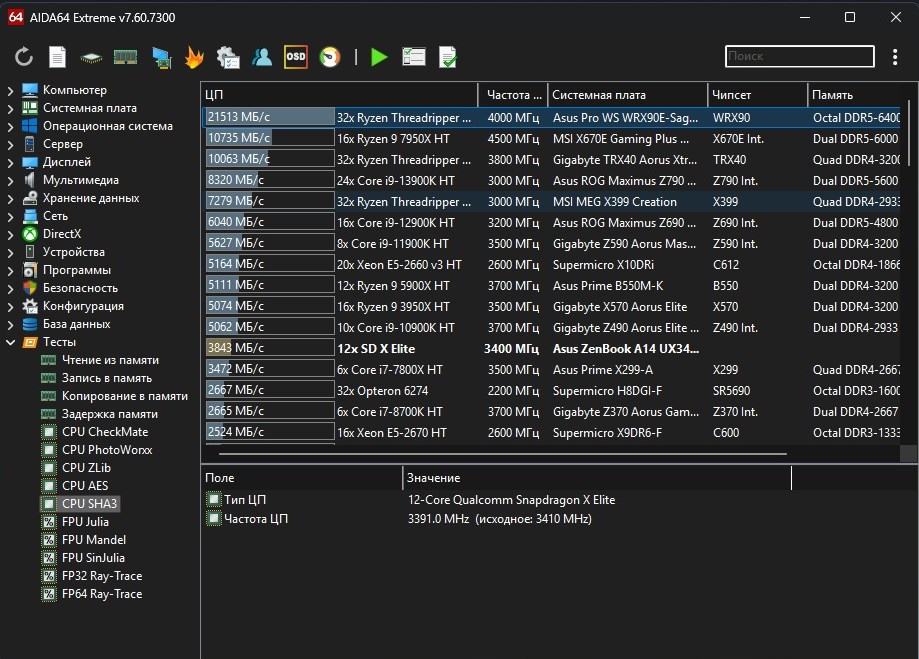The width and height of the screenshot is (919, 659).
Task: Select the CPU AES benchmark
Action: [84, 486]
